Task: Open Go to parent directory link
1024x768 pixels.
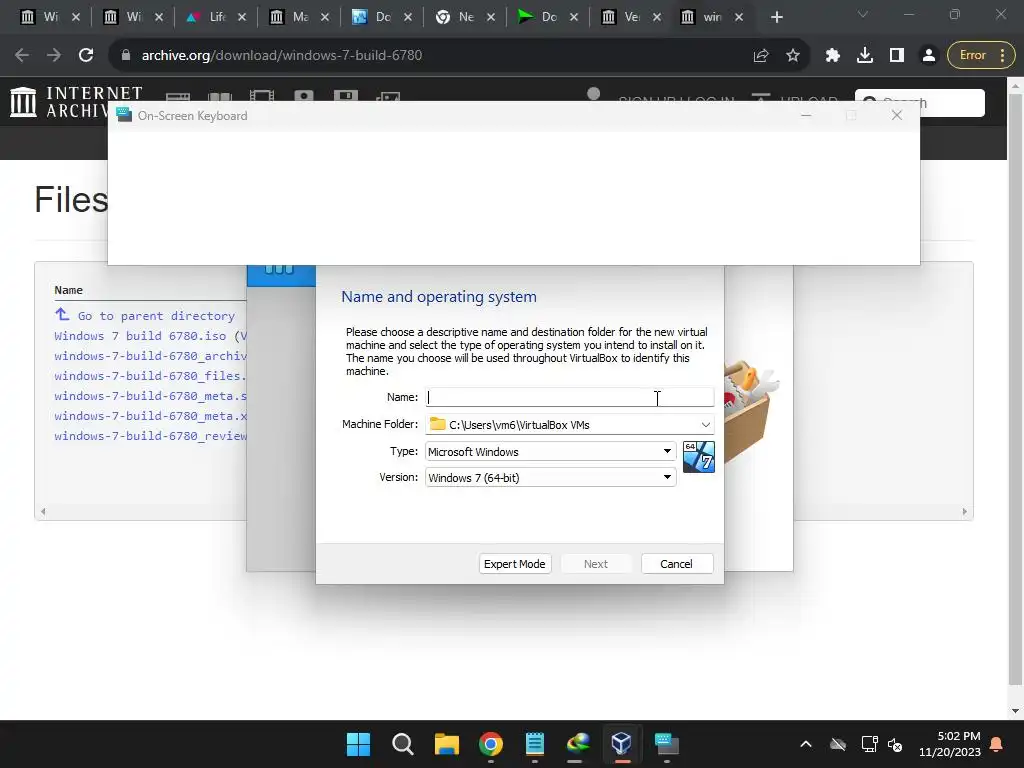Action: (x=156, y=316)
